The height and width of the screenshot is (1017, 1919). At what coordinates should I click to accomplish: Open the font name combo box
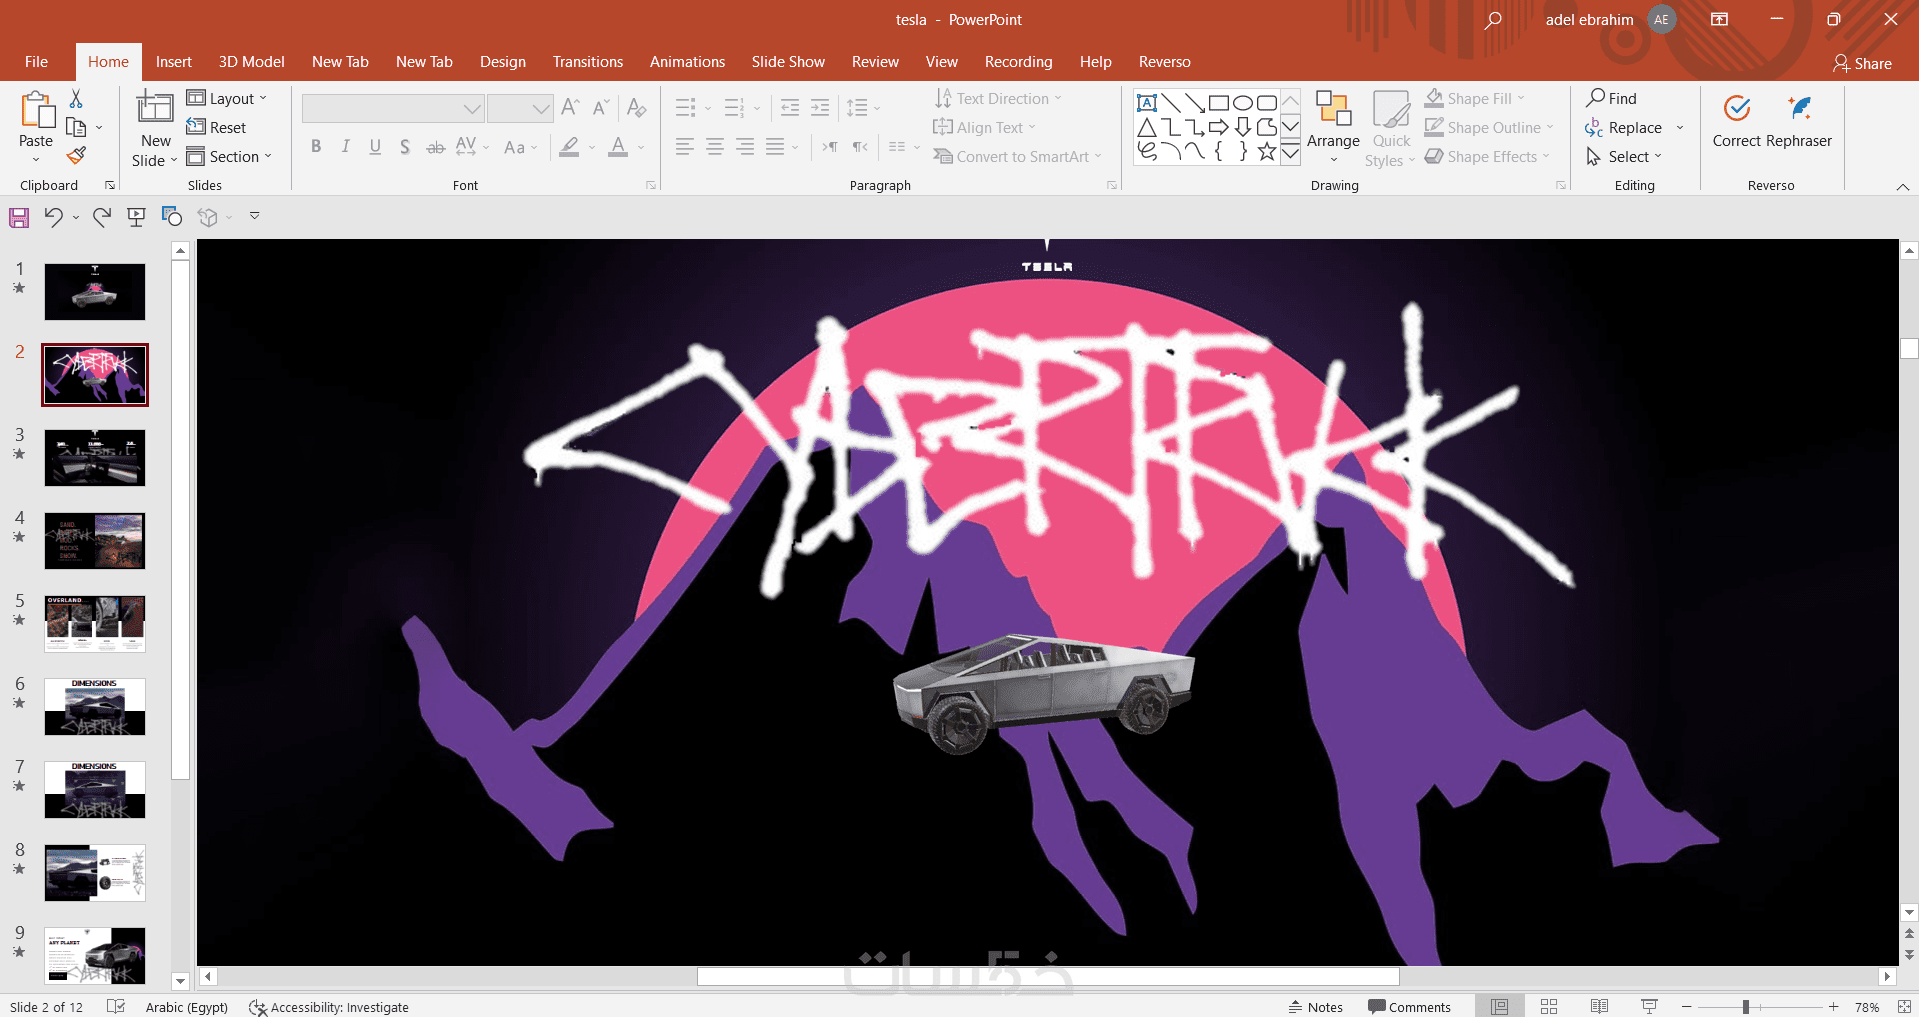[393, 108]
